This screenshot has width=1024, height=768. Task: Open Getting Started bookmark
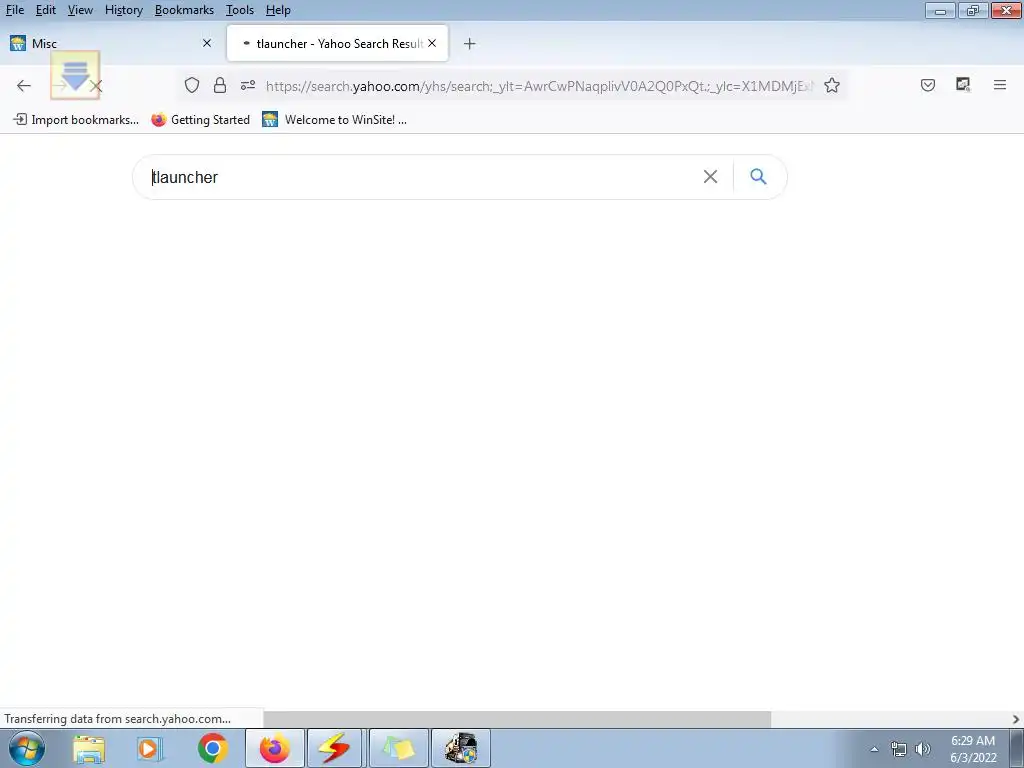(200, 120)
